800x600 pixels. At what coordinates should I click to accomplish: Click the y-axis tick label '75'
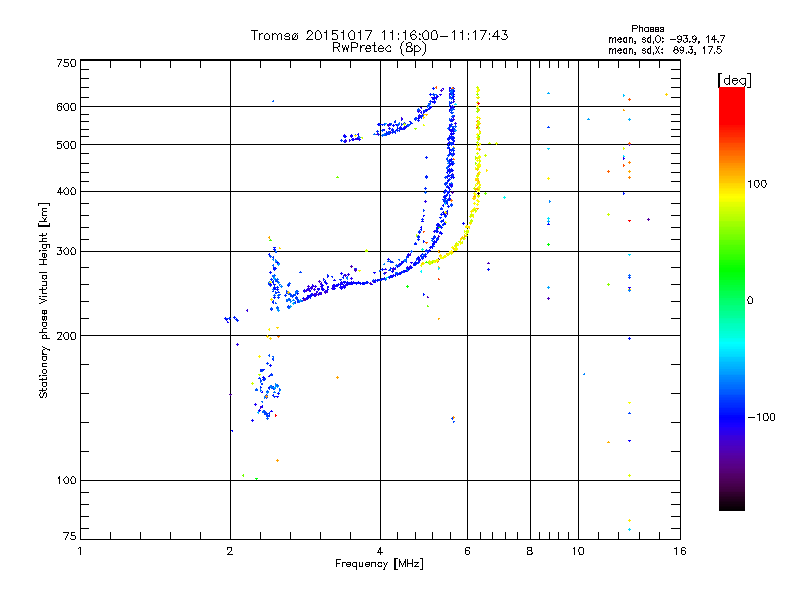[x=70, y=536]
